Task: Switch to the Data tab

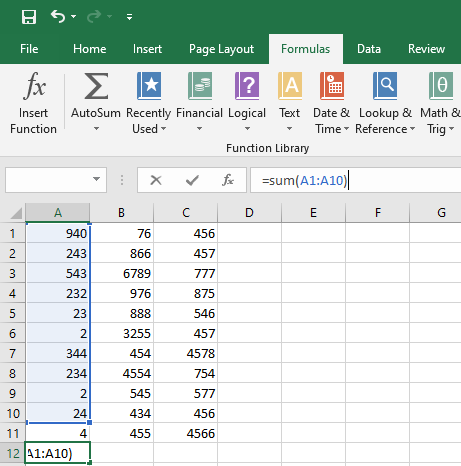Action: (369, 49)
